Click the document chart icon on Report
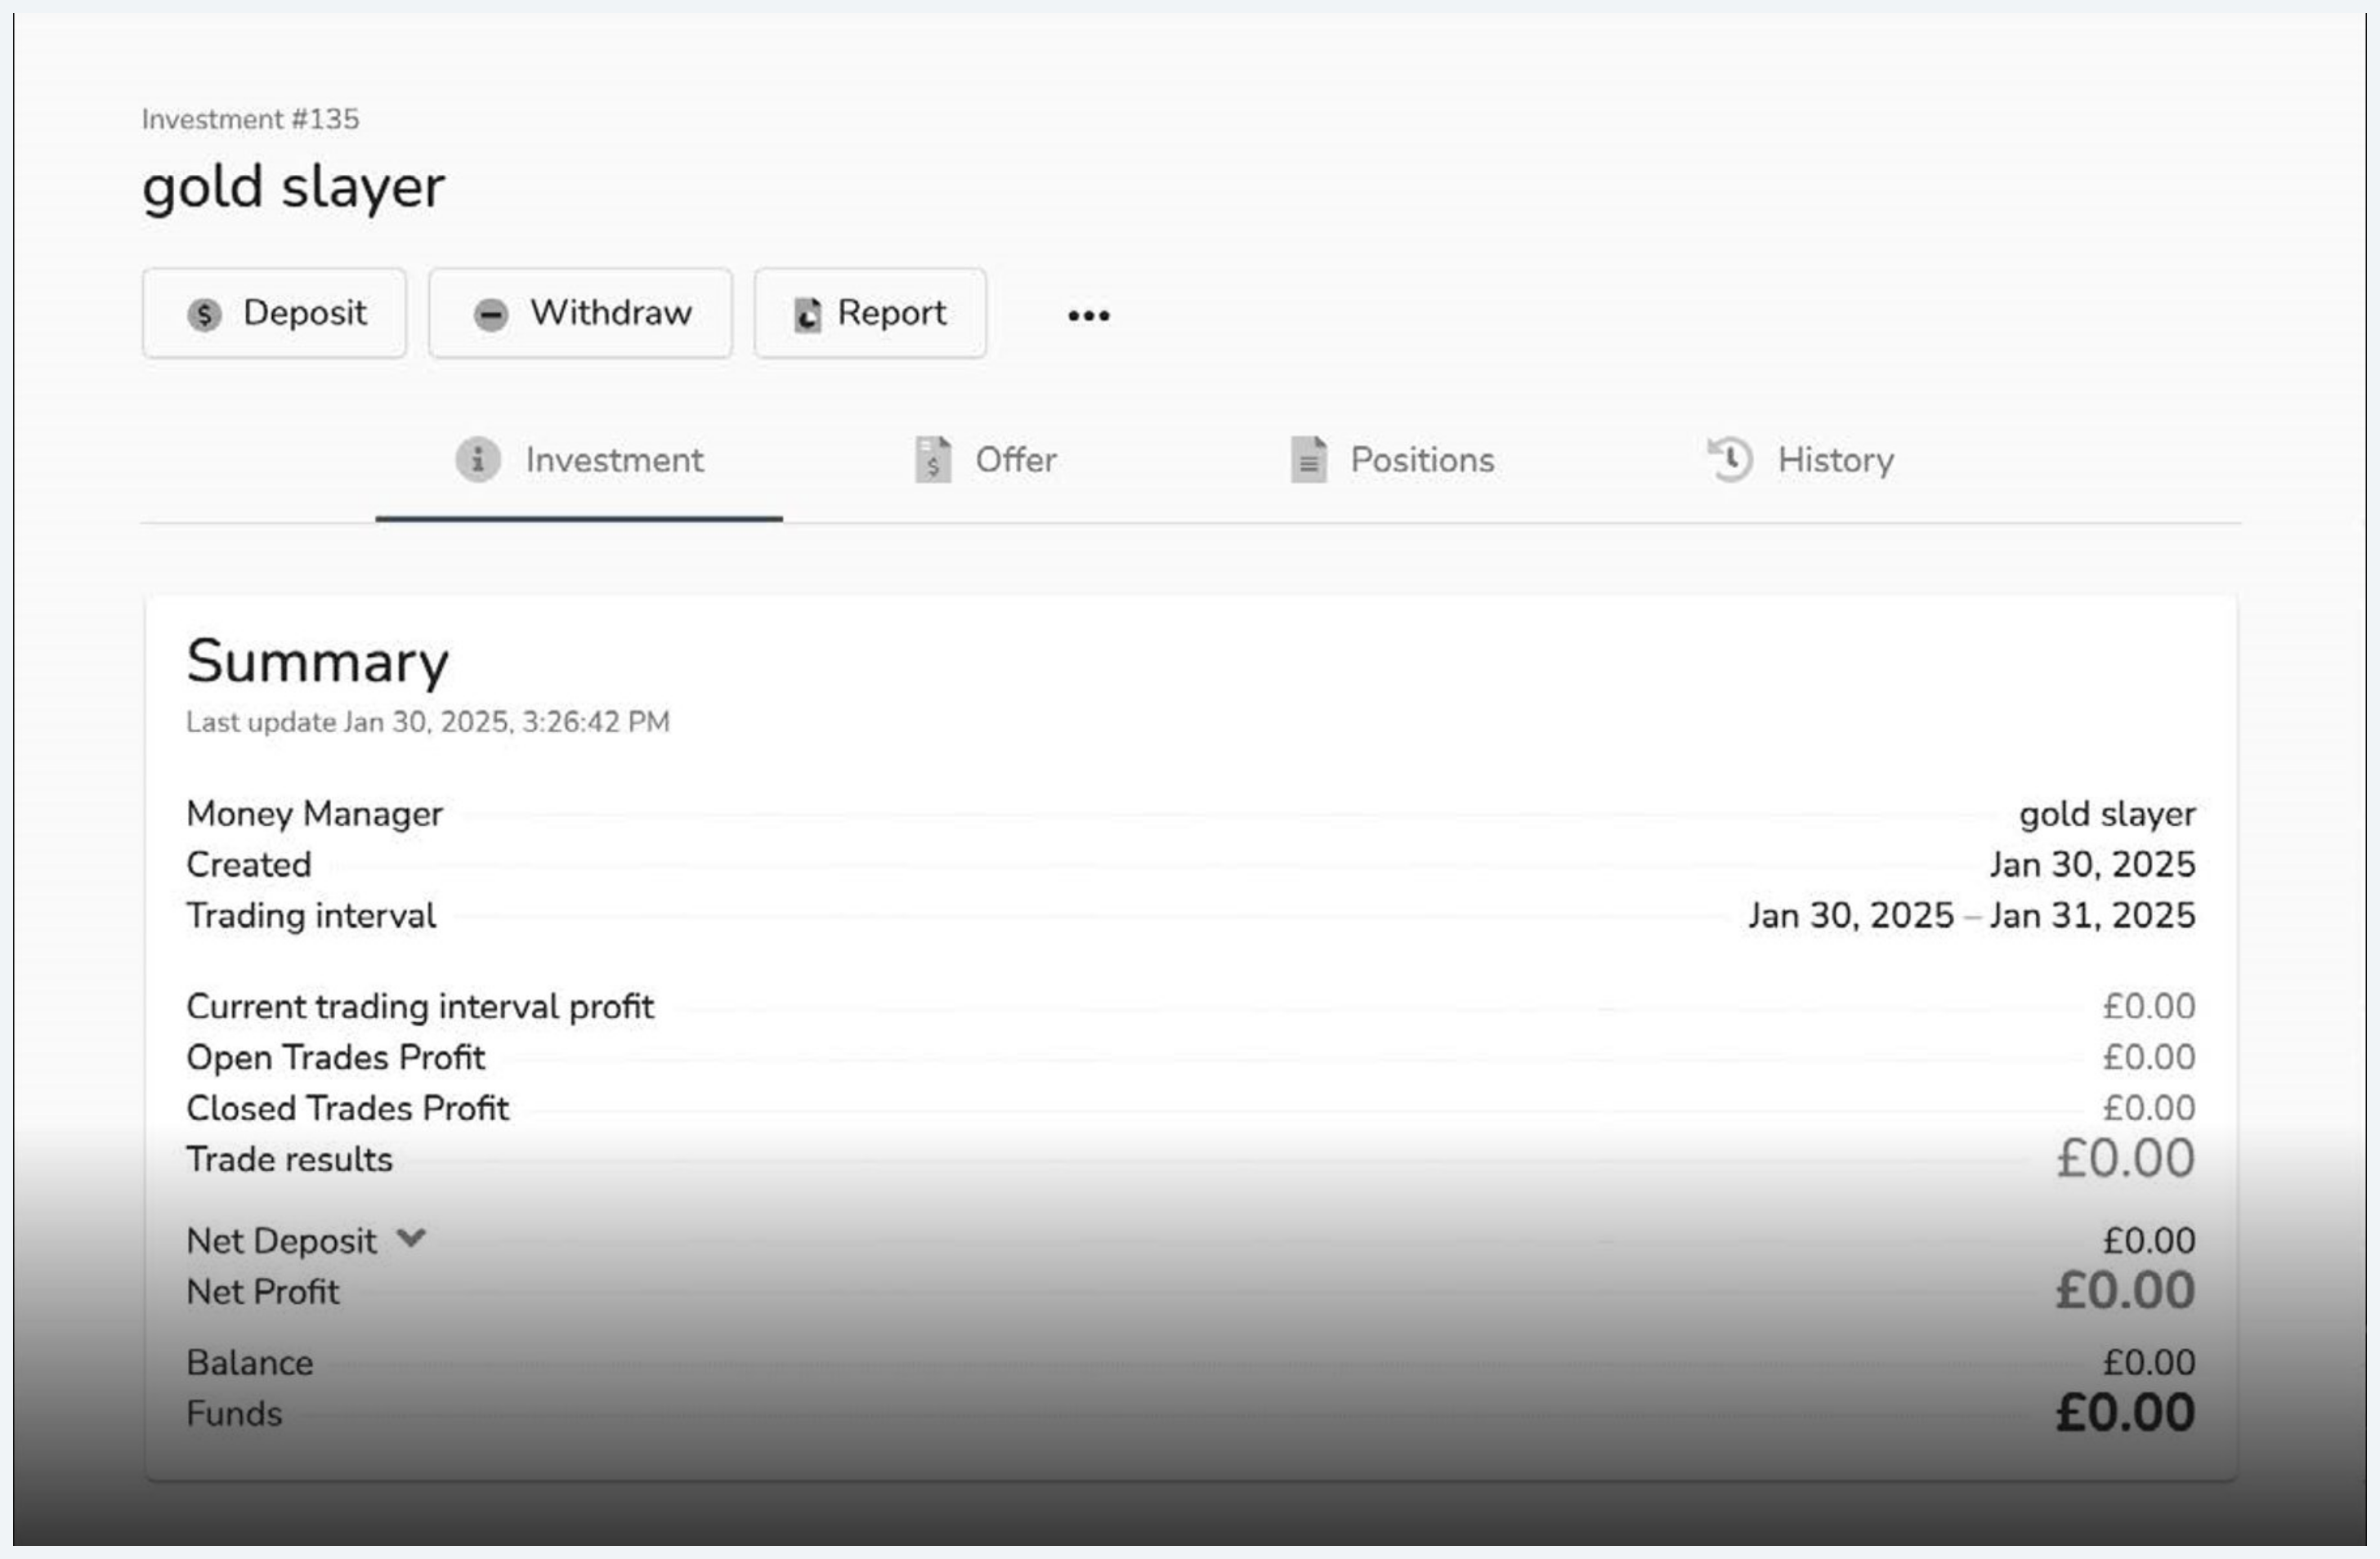 coord(807,315)
